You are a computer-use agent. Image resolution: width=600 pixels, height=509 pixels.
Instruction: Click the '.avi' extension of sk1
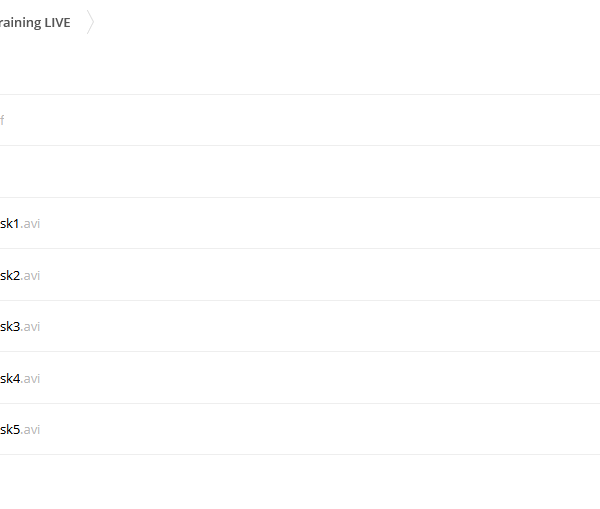point(30,224)
